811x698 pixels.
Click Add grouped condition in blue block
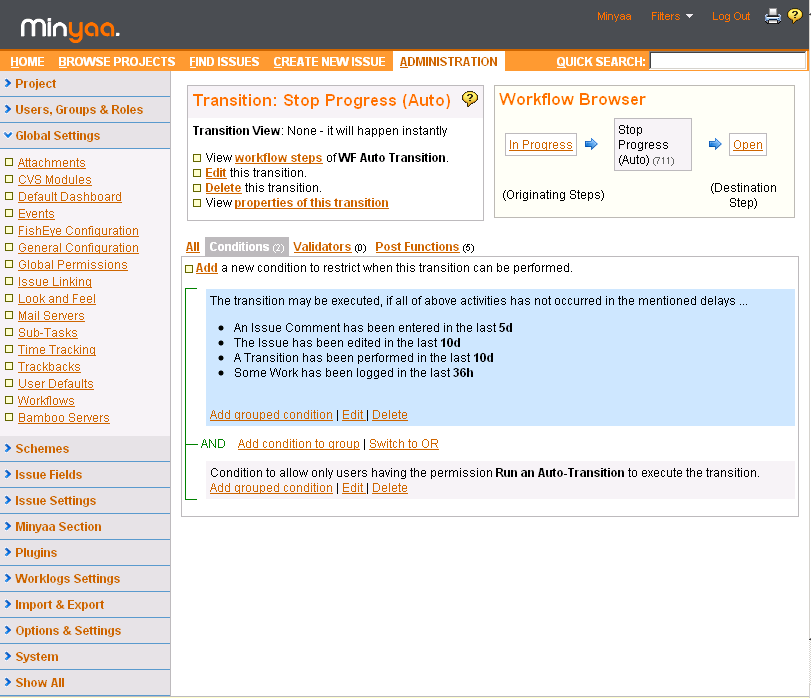(271, 415)
